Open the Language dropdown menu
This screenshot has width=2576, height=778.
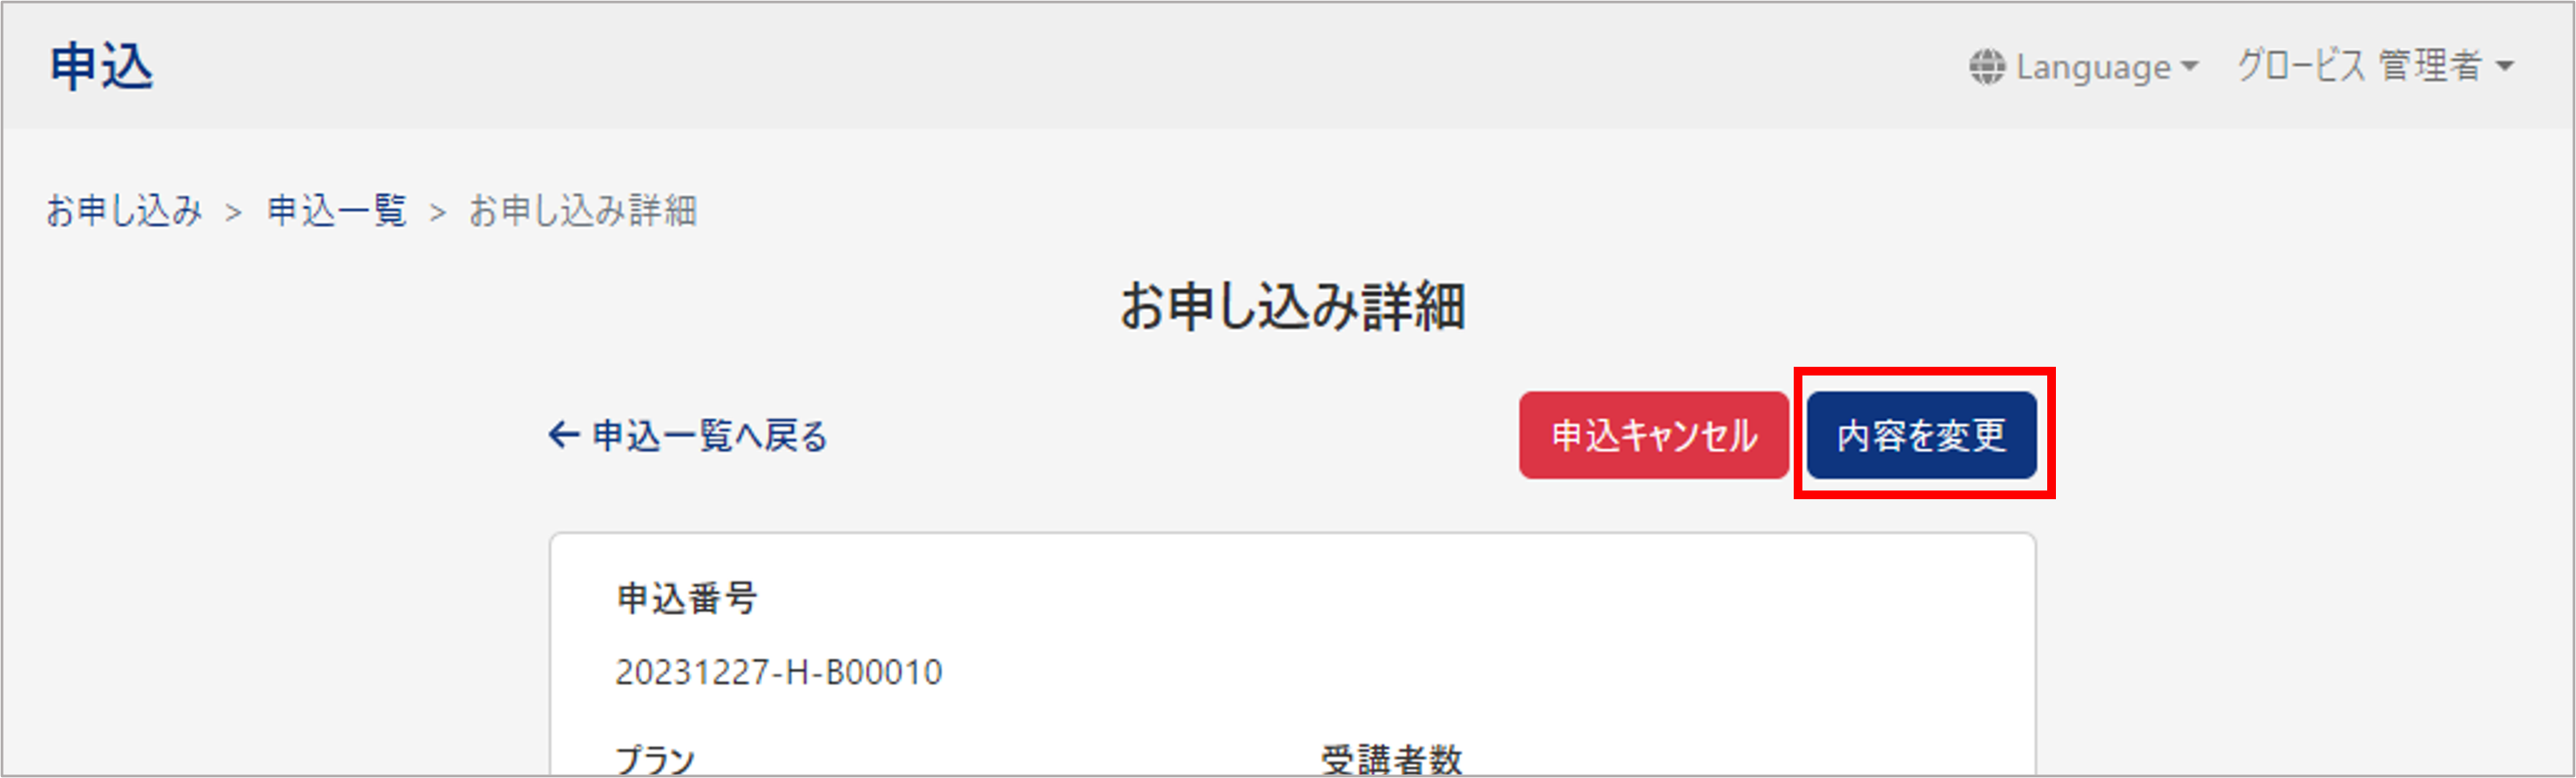[x=2084, y=67]
